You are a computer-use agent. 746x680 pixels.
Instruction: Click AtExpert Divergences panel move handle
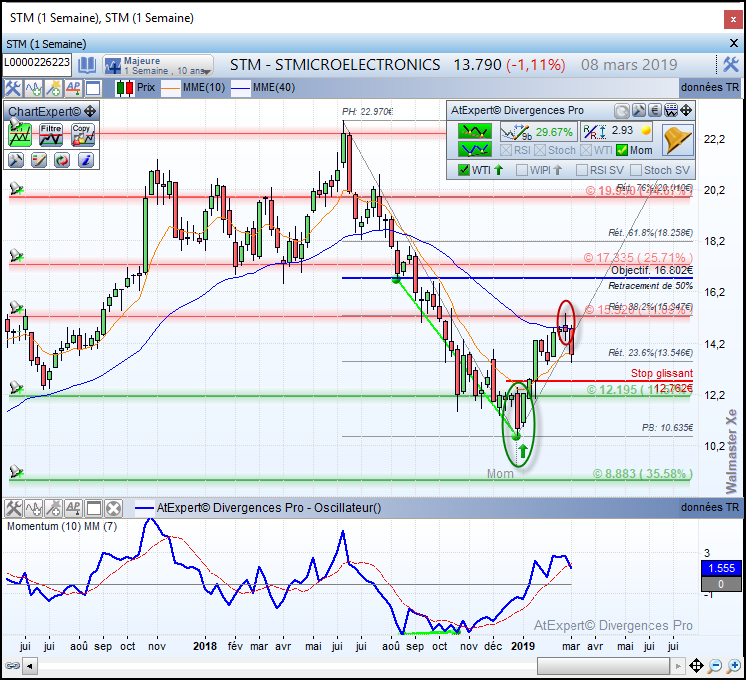click(686, 110)
